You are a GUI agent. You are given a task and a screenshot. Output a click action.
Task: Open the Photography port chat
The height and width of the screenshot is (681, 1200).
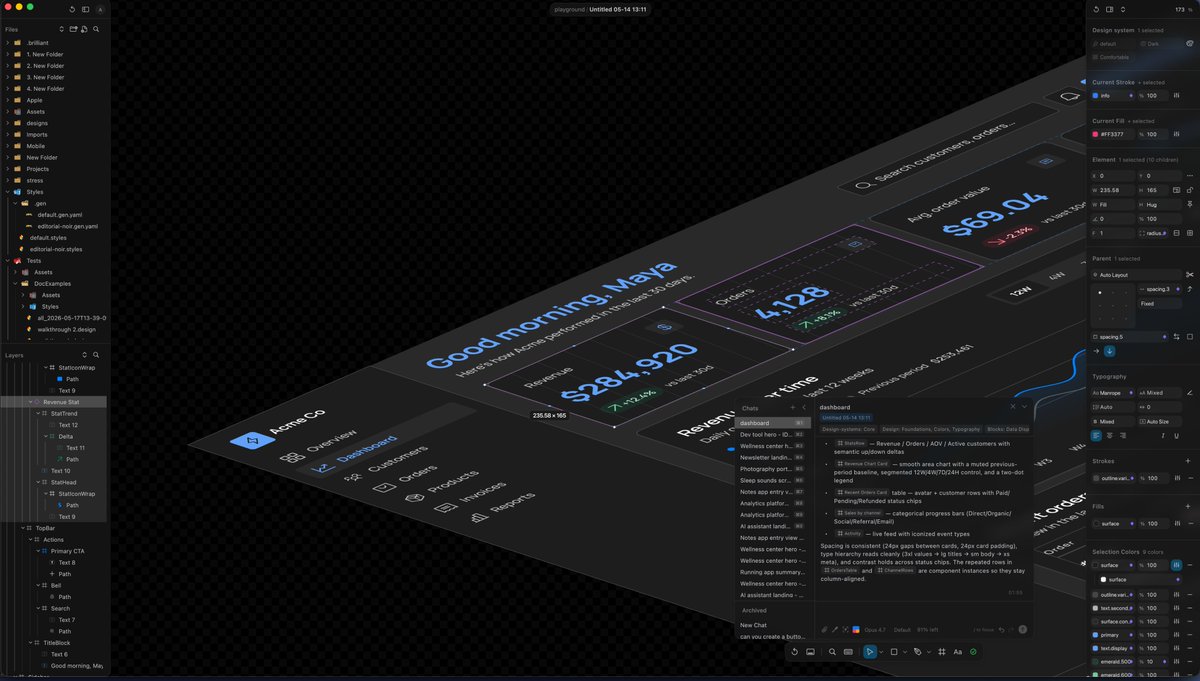click(x=771, y=469)
